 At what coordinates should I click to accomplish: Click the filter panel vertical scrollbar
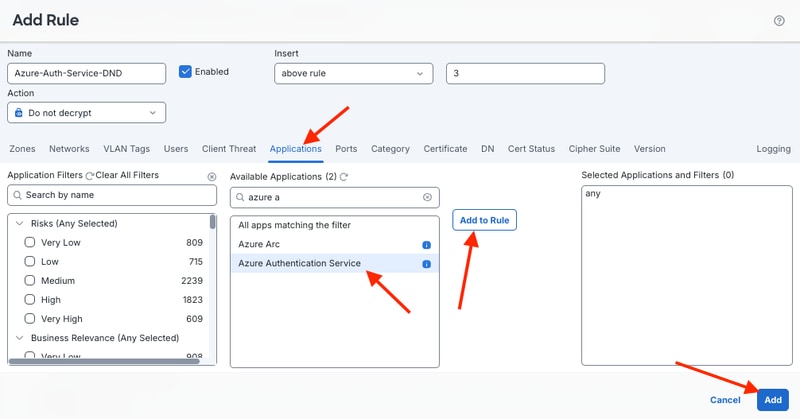[213, 223]
